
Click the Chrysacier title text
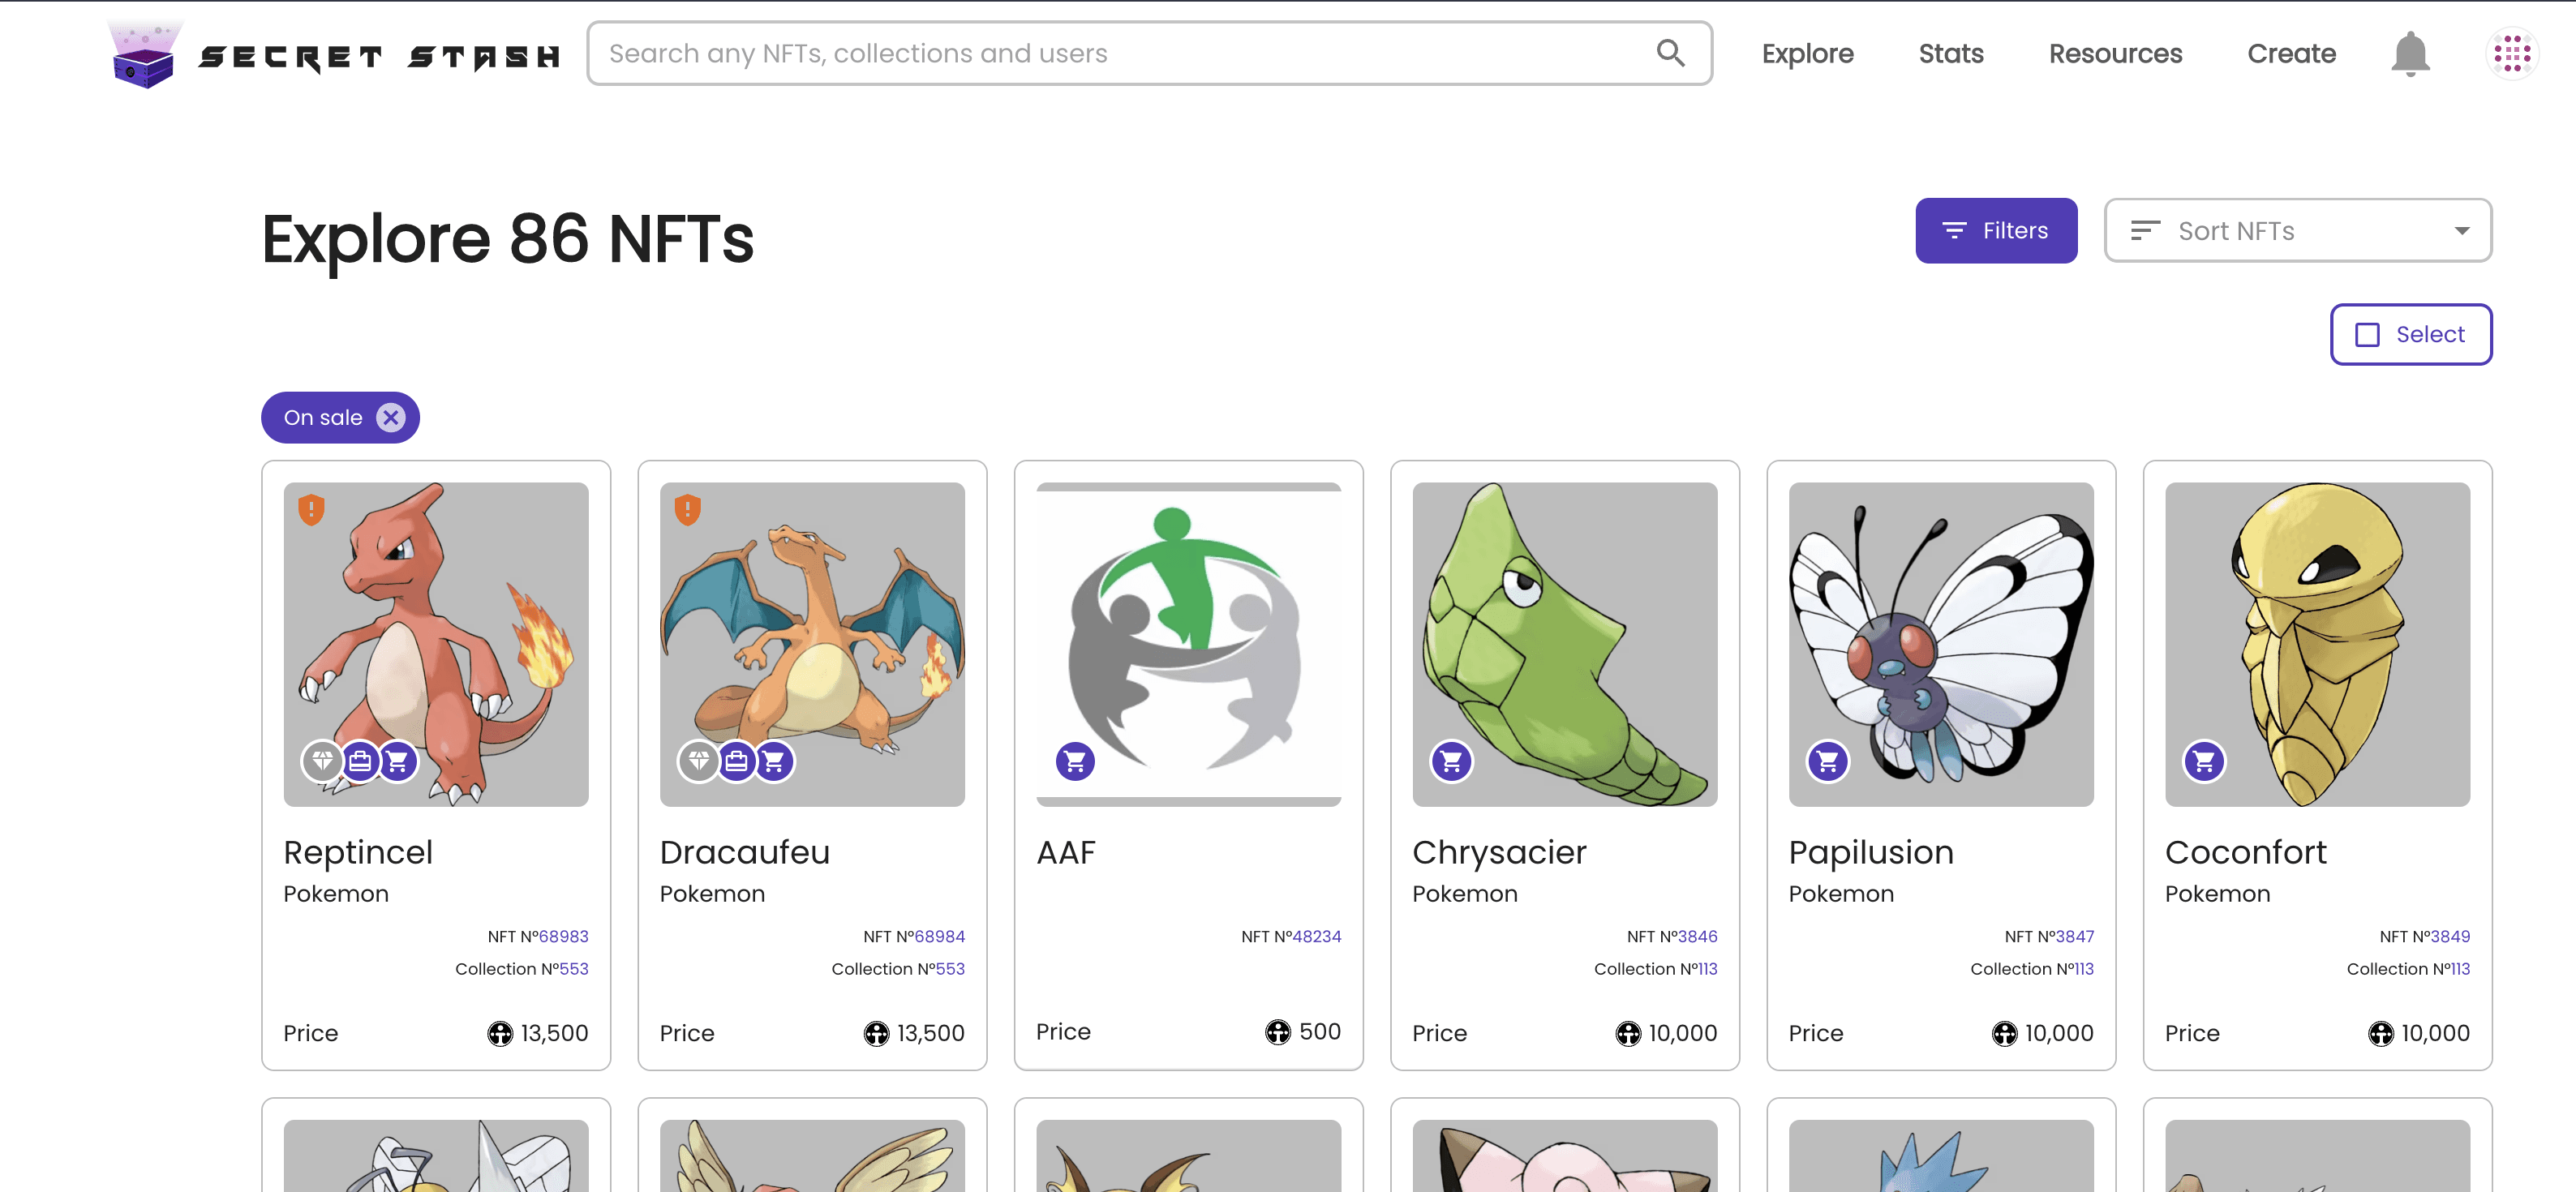pos(1499,853)
